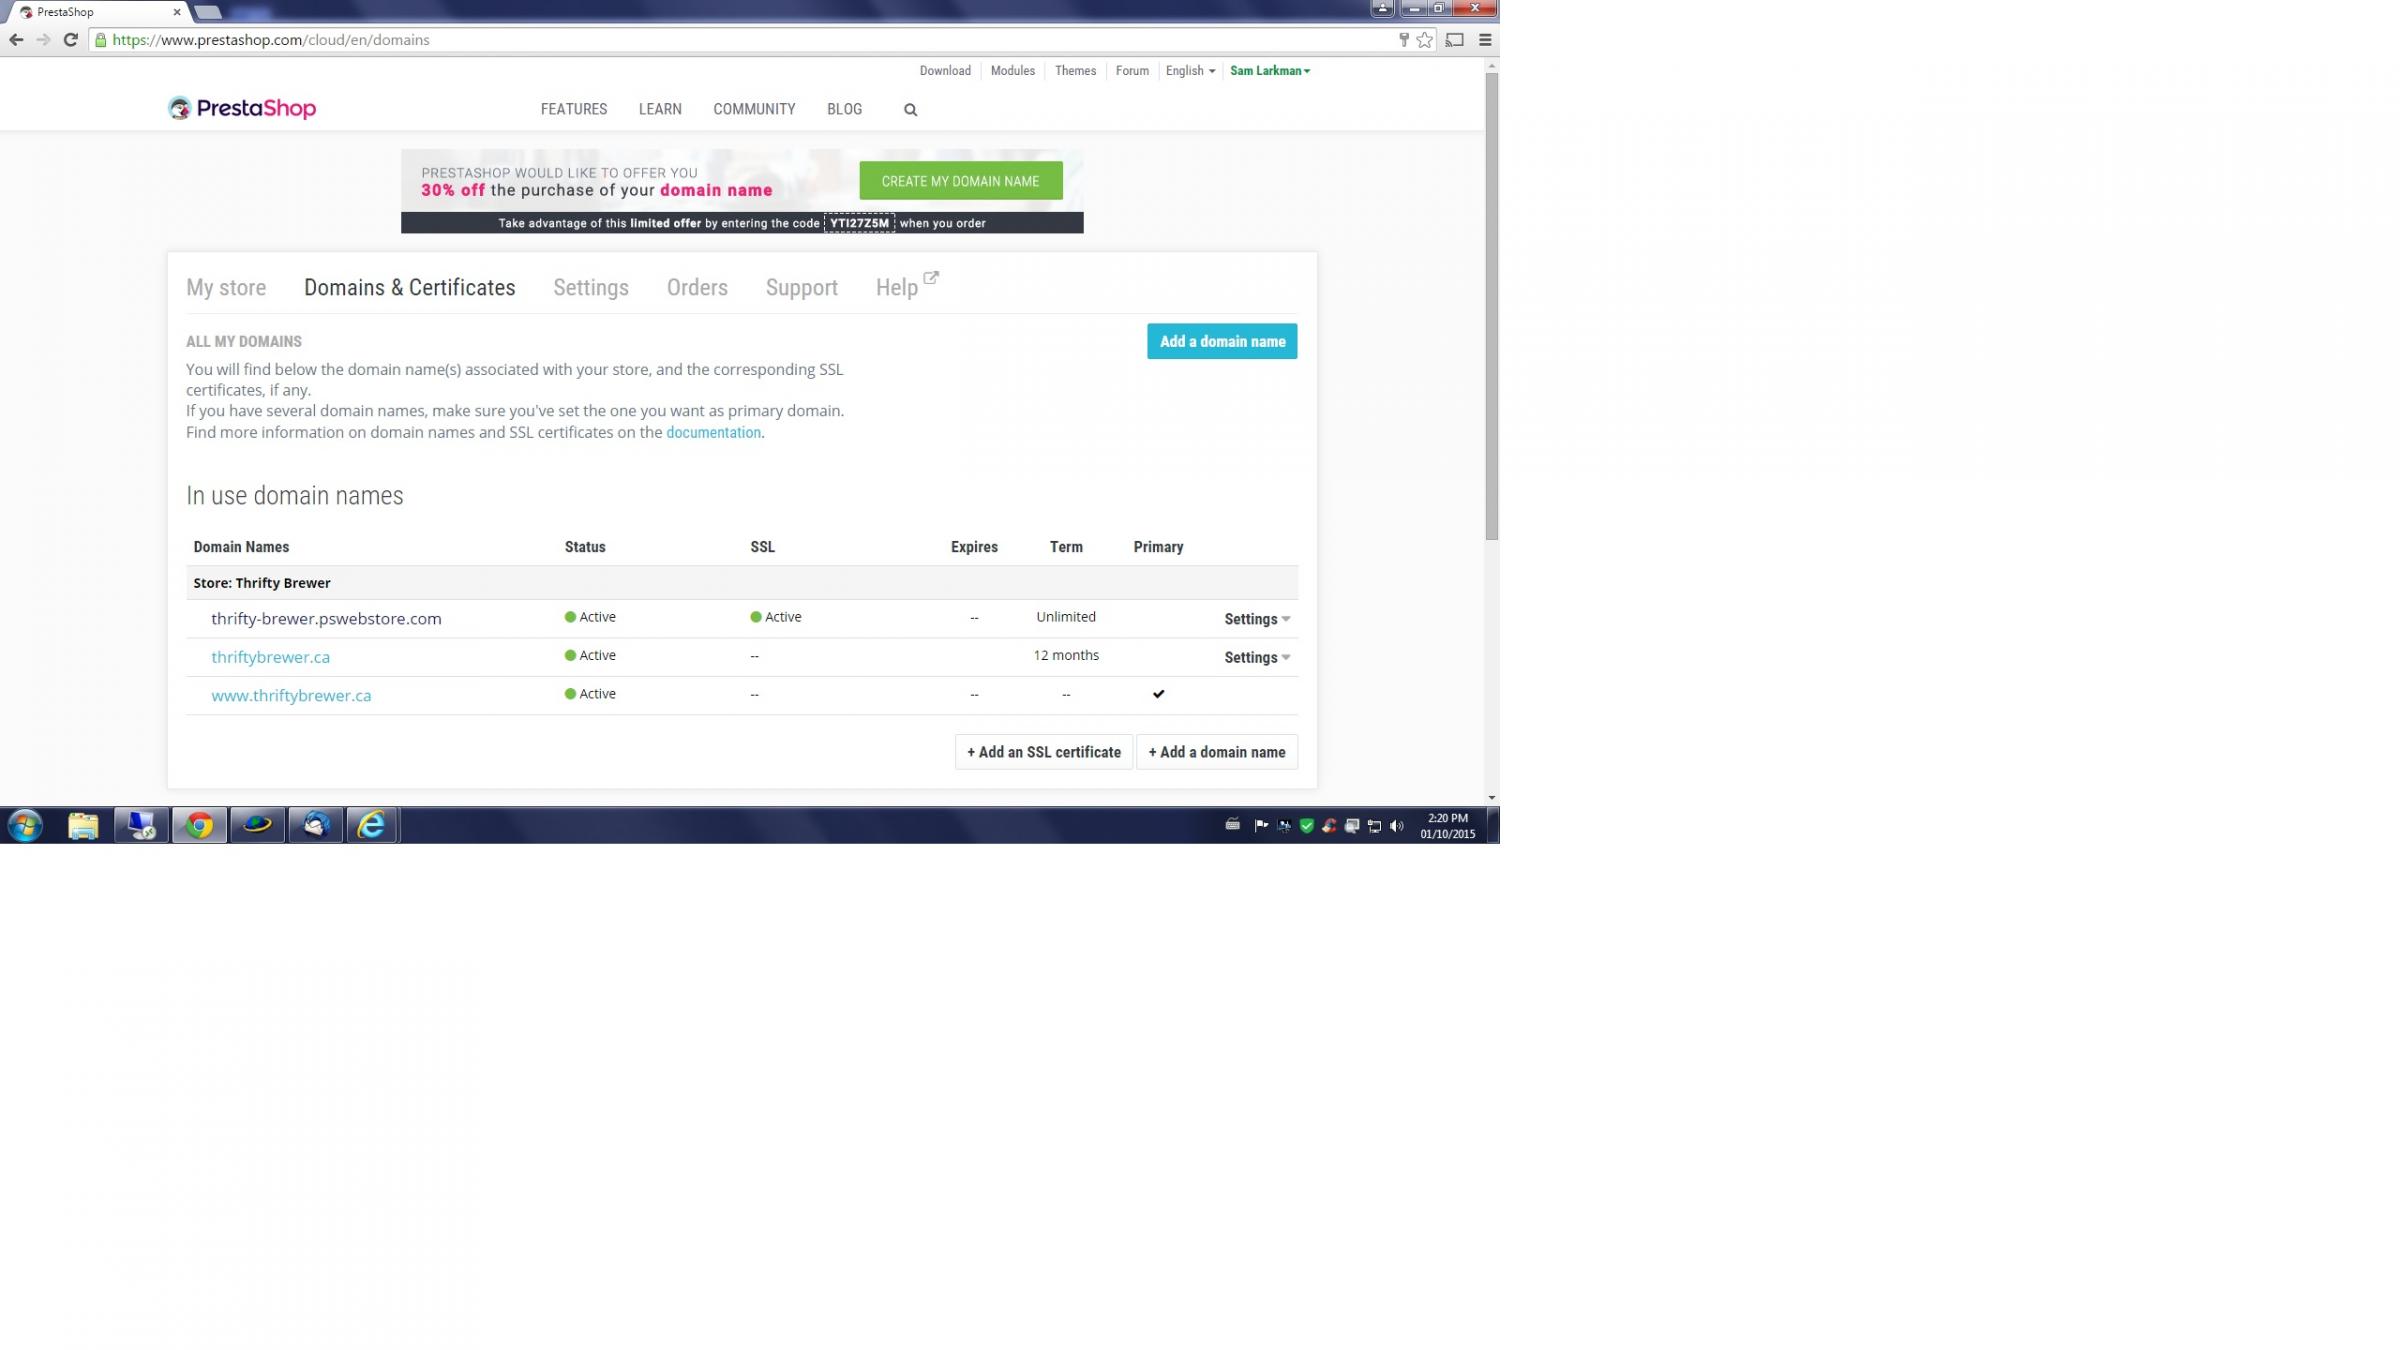Open the FEATURES menu
Image resolution: width=2400 pixels, height=1350 pixels.
coord(574,109)
